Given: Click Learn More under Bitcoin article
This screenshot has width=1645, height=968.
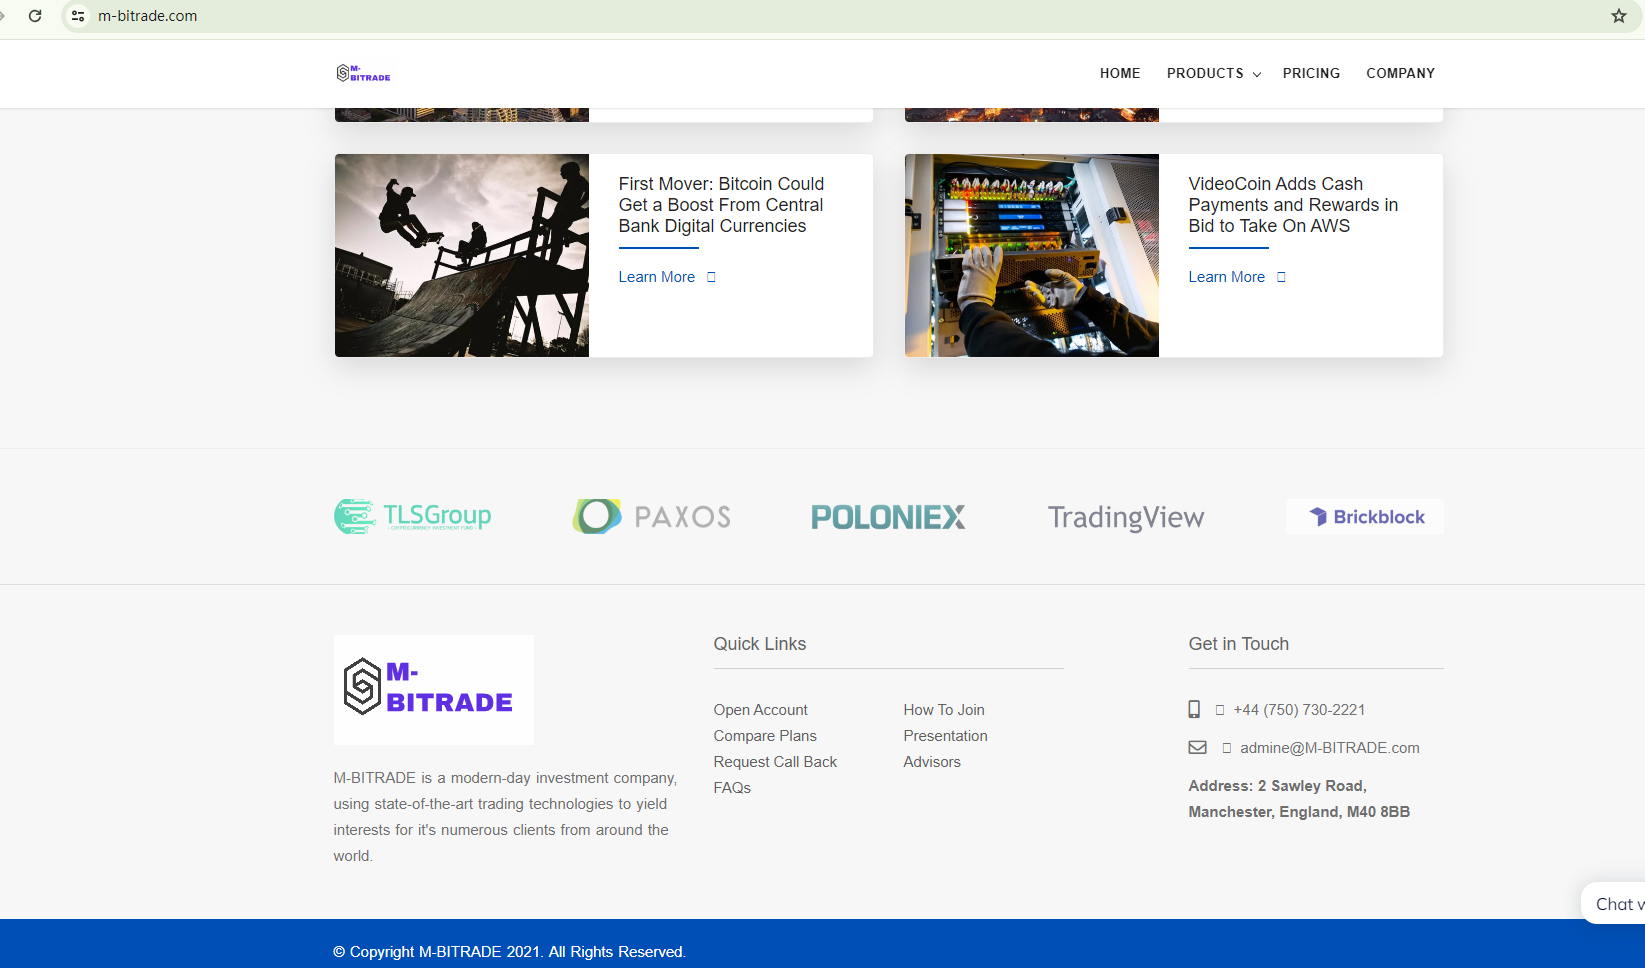Looking at the screenshot, I should click(657, 277).
